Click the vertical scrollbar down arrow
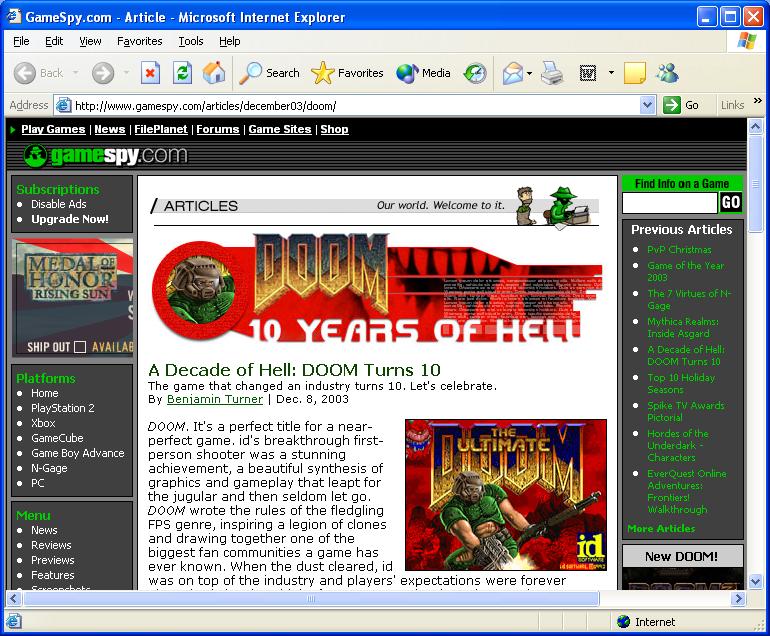The height and width of the screenshot is (636, 770). tap(755, 581)
